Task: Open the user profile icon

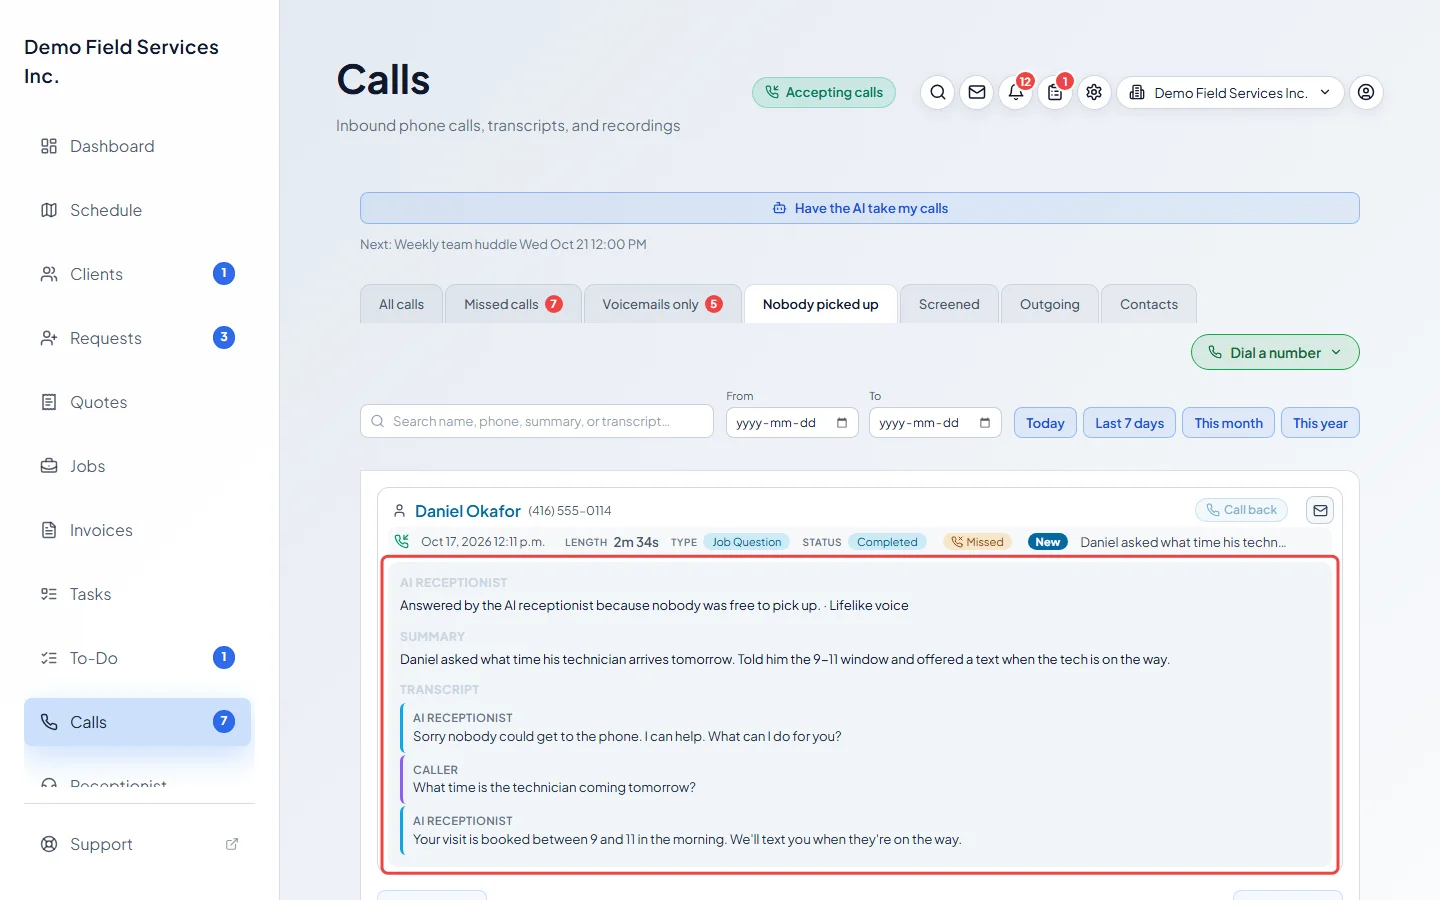Action: [1366, 92]
